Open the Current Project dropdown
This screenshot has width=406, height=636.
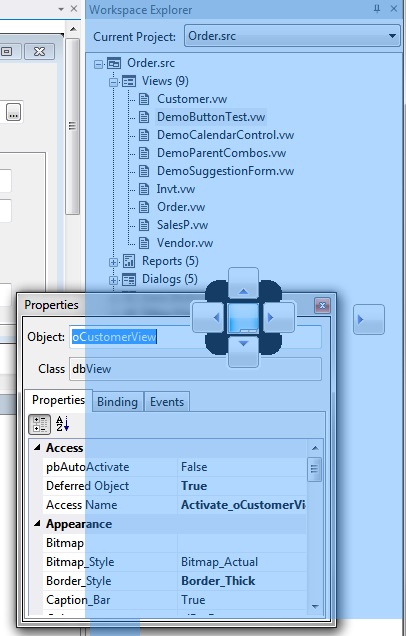click(x=292, y=36)
